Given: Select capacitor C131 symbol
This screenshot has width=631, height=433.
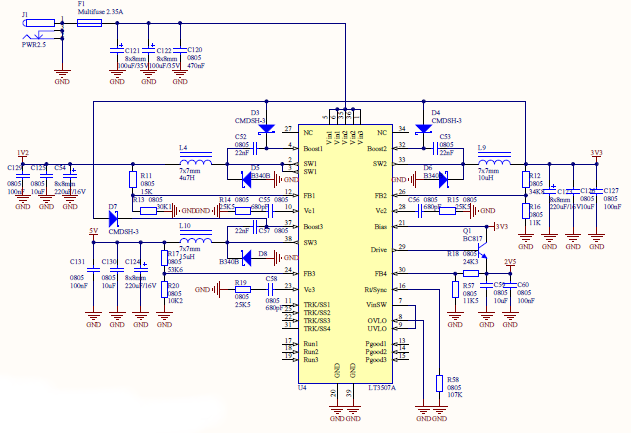Looking at the screenshot, I should 93,270.
